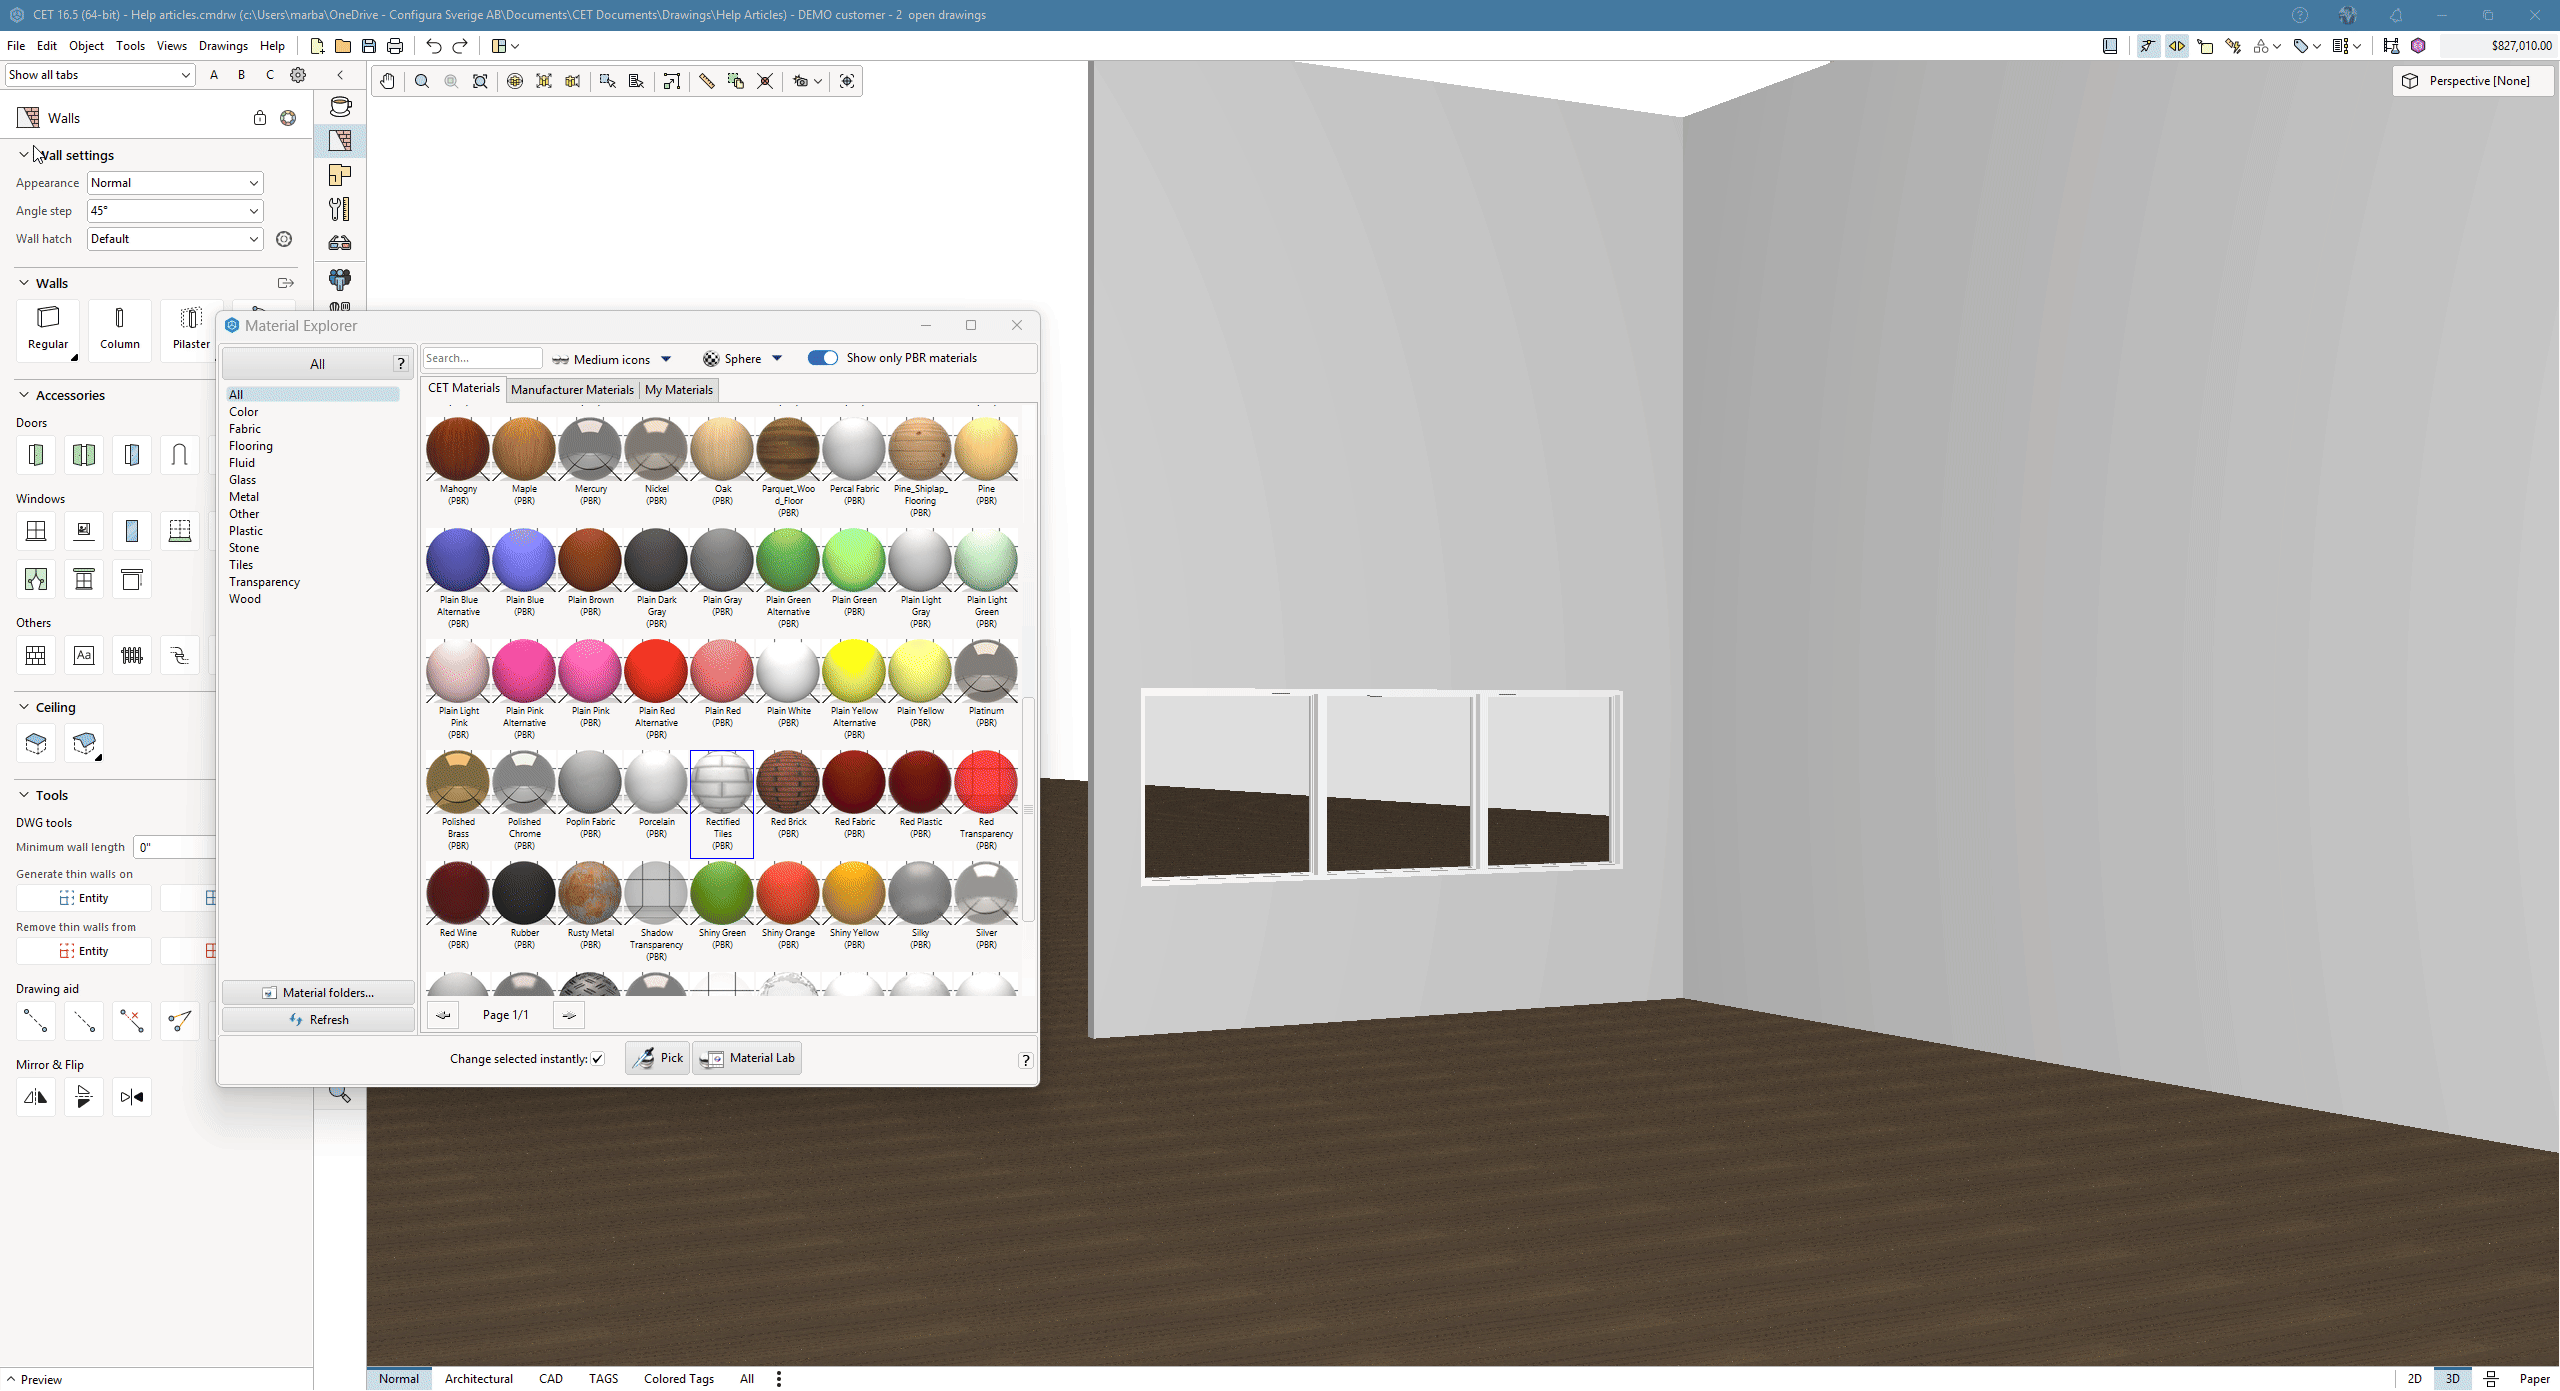Open the Appearance dropdown

coord(175,183)
